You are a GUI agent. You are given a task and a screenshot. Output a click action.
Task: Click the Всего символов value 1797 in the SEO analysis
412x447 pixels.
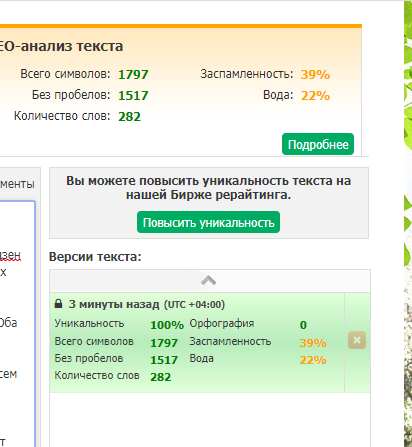[133, 74]
